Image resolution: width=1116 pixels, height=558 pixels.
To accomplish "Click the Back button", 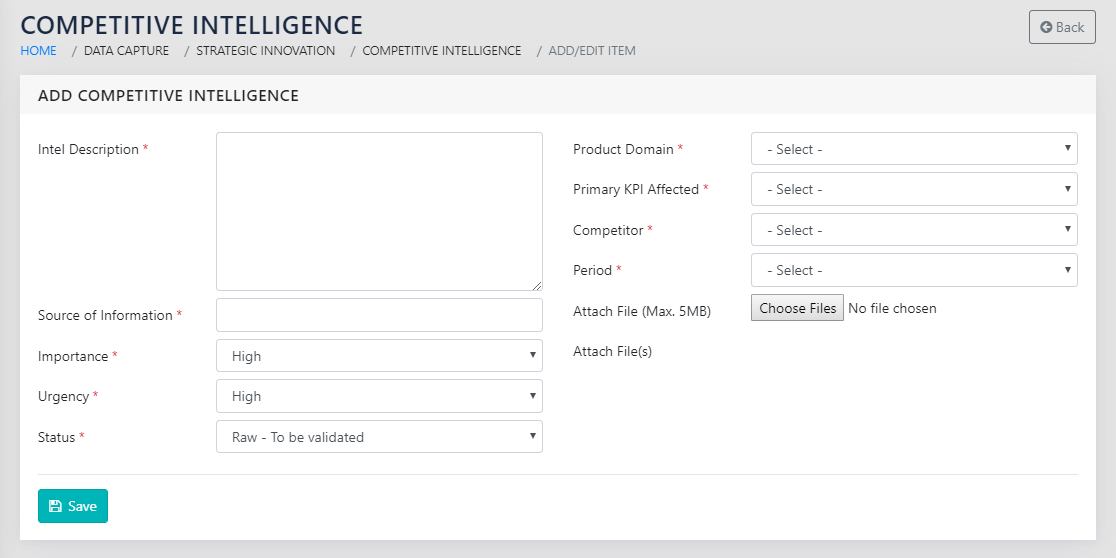I will 1062,27.
